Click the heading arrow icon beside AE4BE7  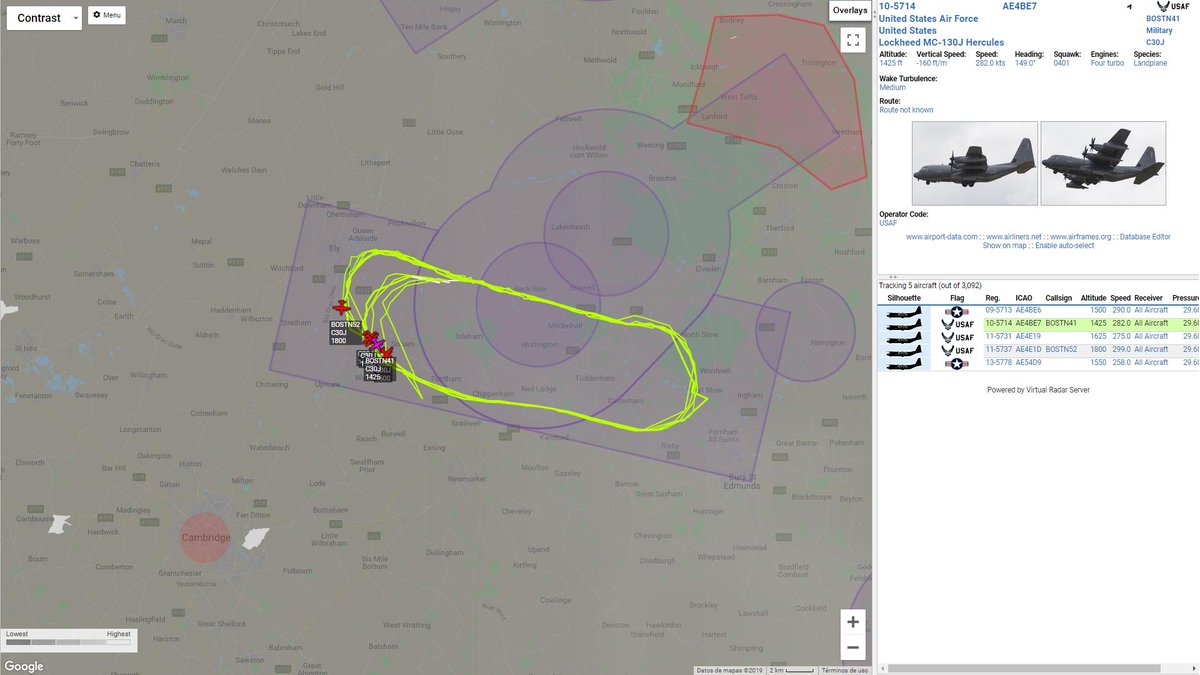click(x=1129, y=8)
